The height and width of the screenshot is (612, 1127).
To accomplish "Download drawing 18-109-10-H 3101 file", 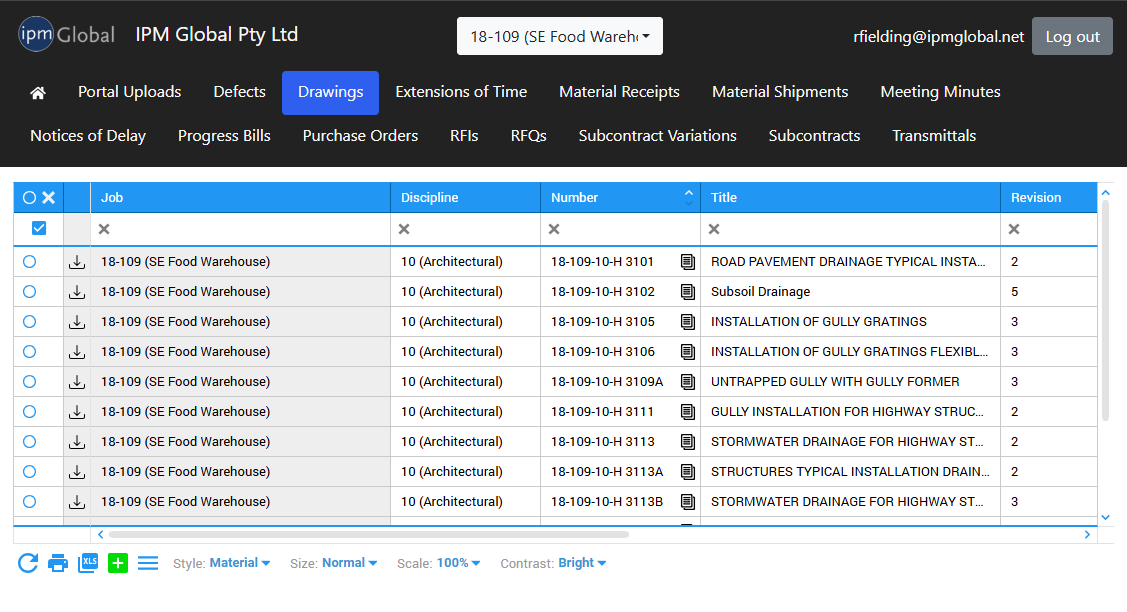I will (x=77, y=262).
